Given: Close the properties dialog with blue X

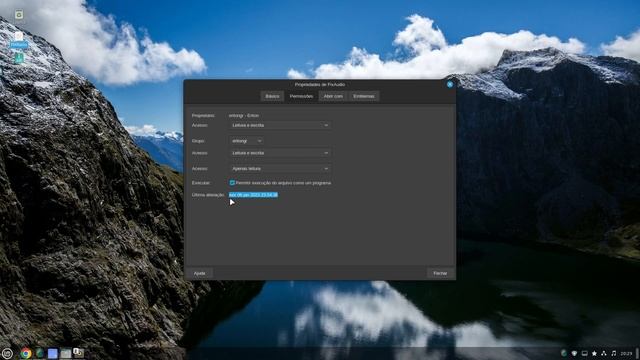Looking at the screenshot, I should coord(450,84).
